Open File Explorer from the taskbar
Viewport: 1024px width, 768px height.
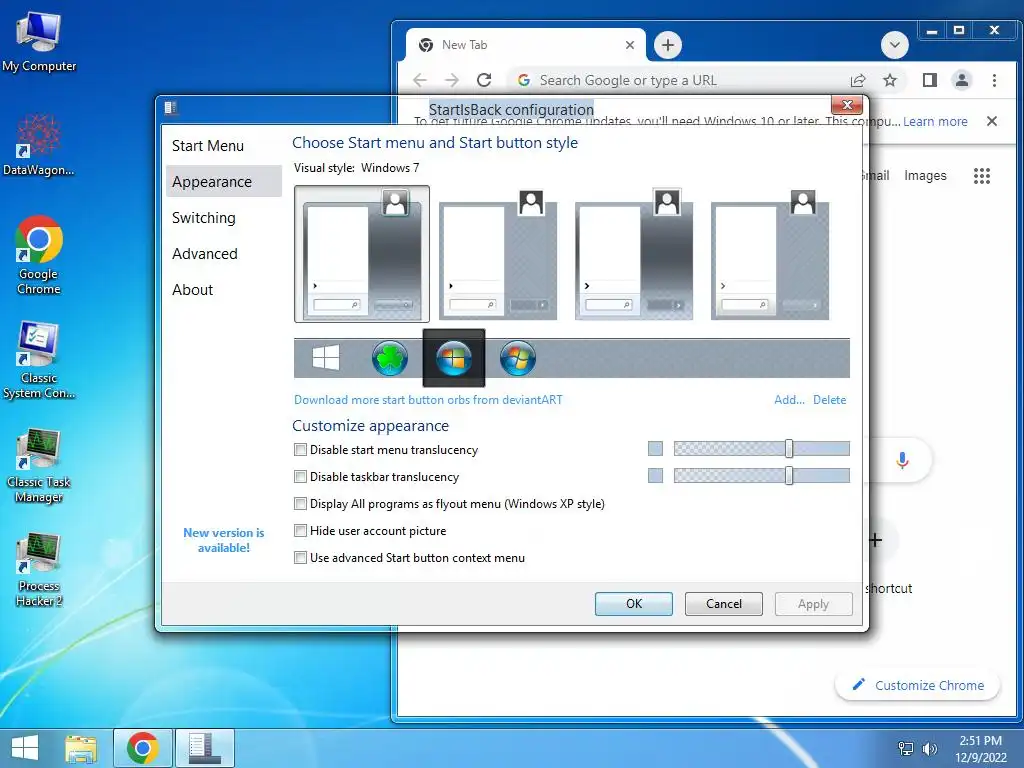pos(81,748)
